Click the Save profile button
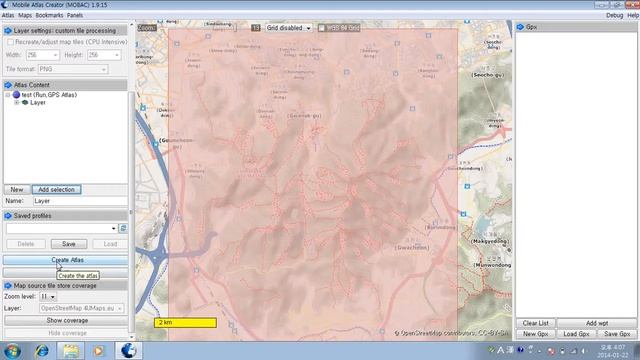The width and height of the screenshot is (640, 360). tap(69, 244)
